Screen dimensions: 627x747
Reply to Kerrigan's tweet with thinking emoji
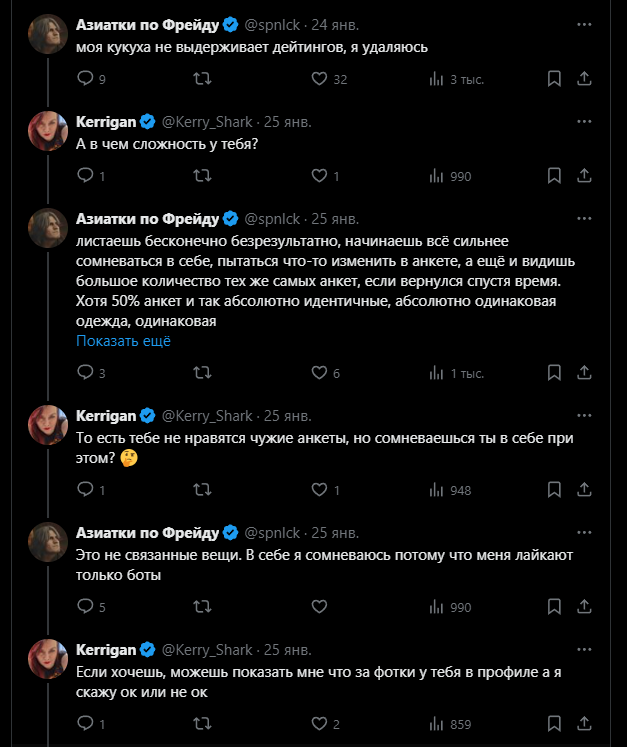[85, 490]
